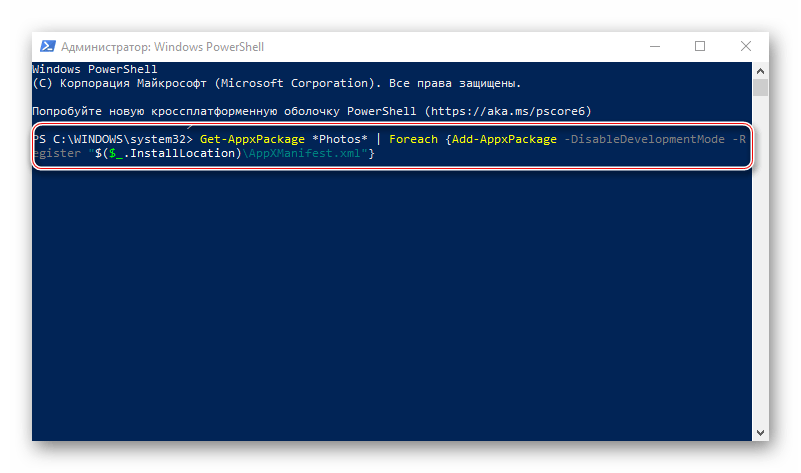Click the scrollbar up arrow
This screenshot has width=801, height=473.
pyautogui.click(x=760, y=70)
